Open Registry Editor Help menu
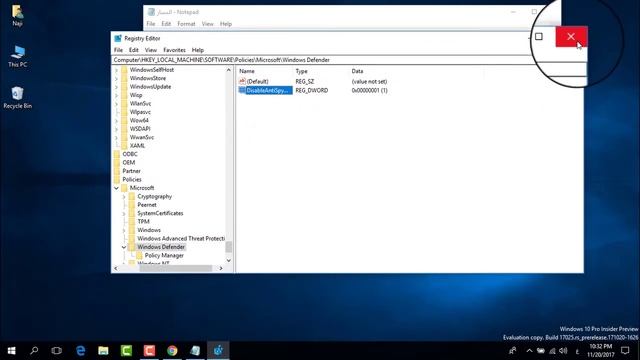Viewport: 640px width, 360px height. (x=198, y=50)
